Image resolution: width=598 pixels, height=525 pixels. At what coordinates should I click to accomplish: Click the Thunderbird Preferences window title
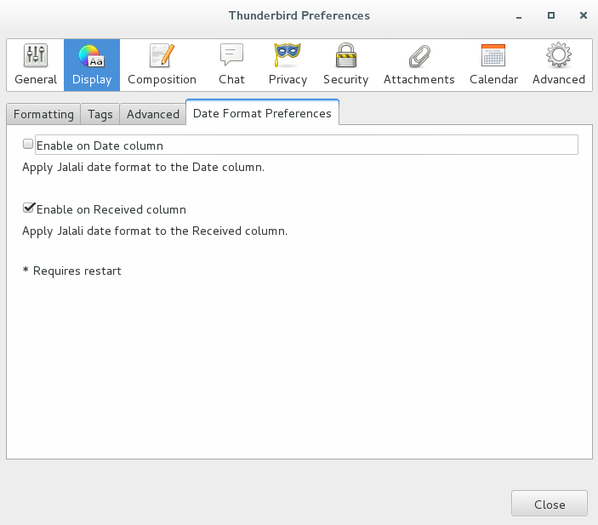coord(299,16)
